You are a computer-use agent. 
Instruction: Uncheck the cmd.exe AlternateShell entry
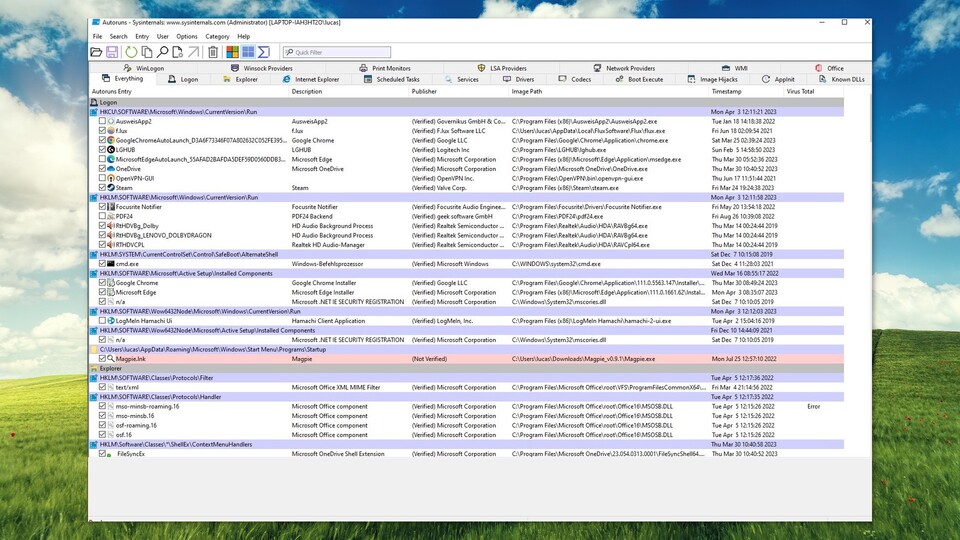pos(102,264)
